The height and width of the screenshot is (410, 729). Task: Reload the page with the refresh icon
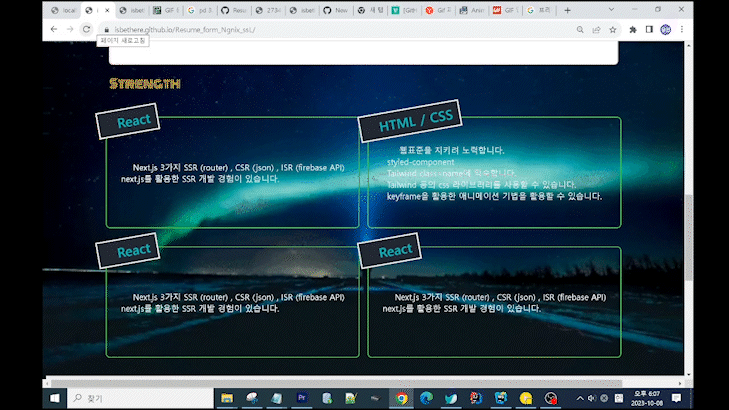pyautogui.click(x=86, y=29)
